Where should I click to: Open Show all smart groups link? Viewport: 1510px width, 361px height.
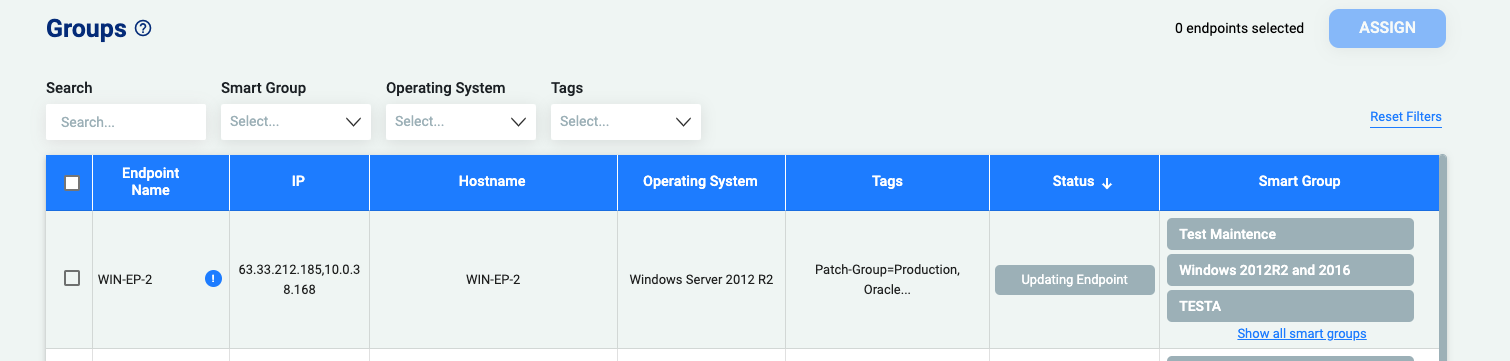pos(1302,333)
